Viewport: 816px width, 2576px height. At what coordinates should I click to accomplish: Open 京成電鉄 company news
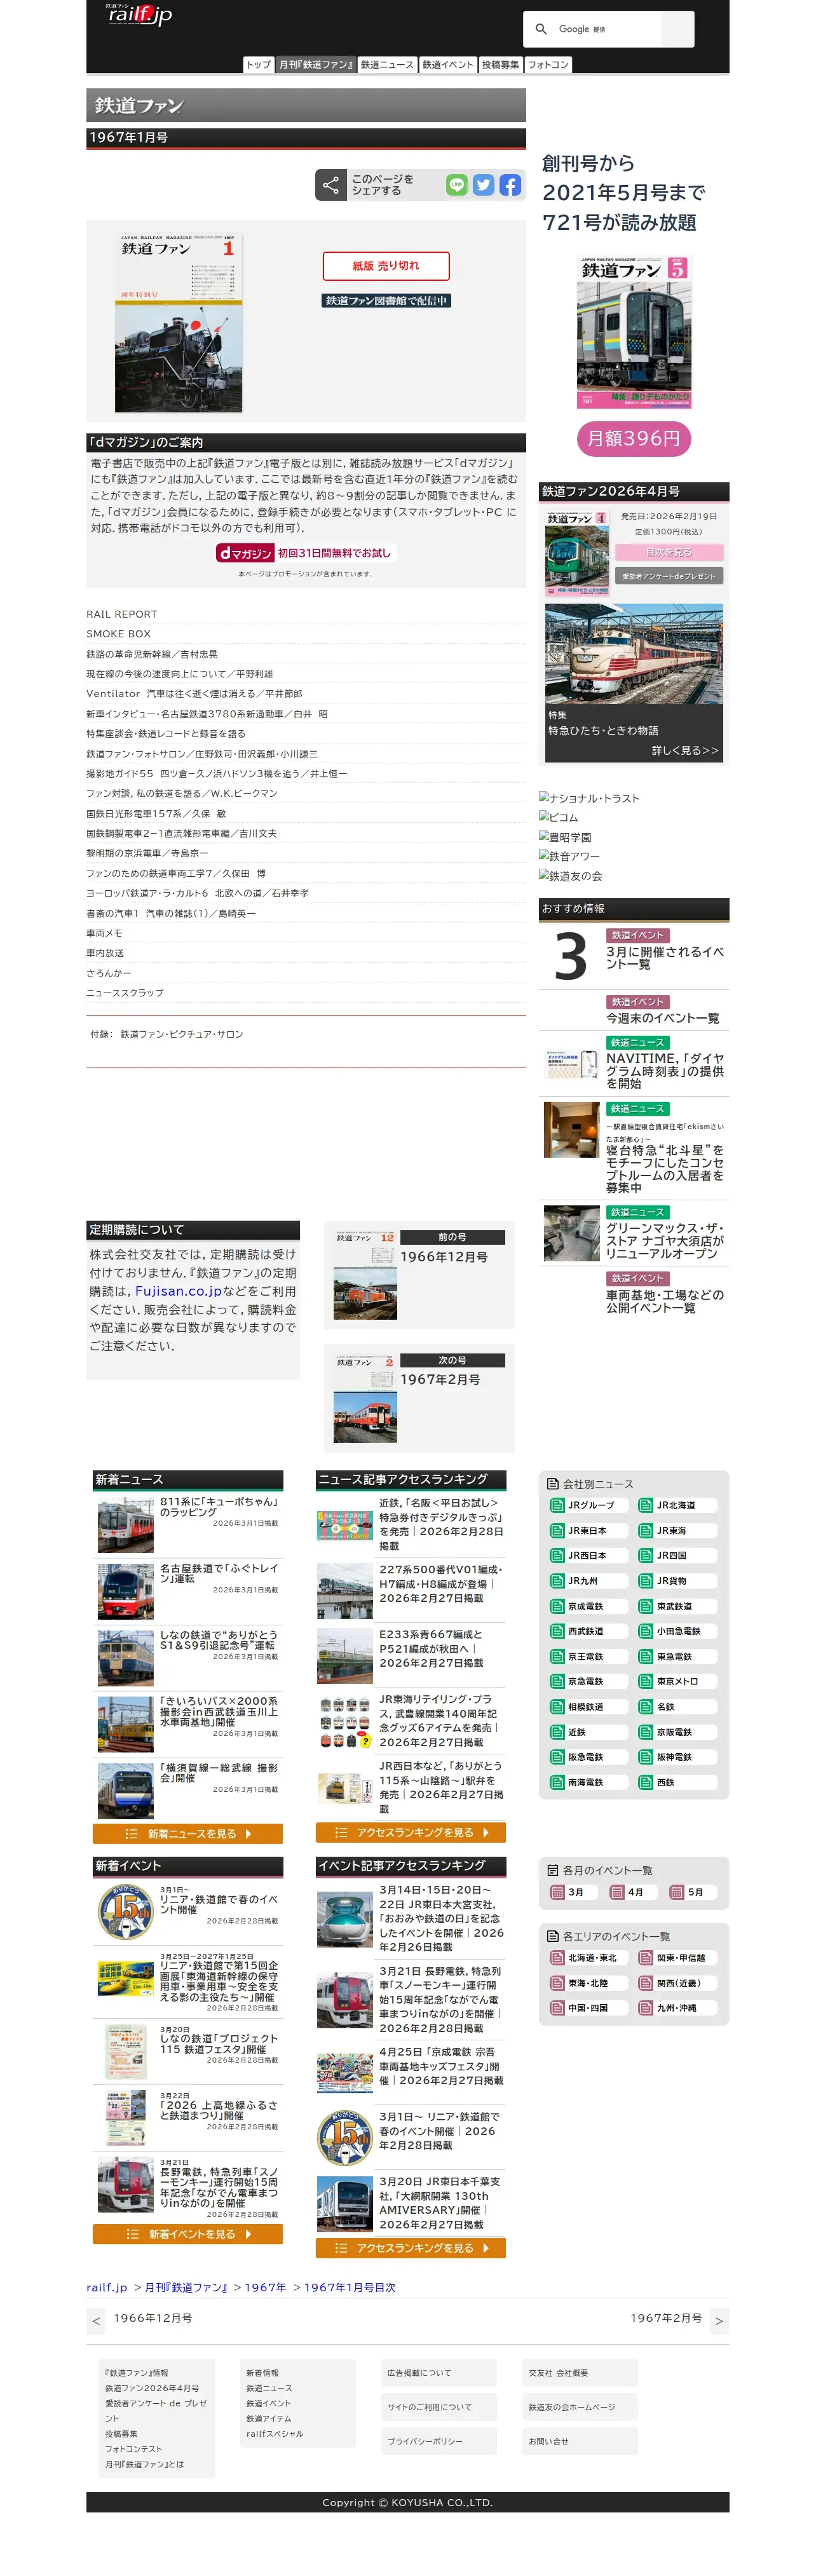click(588, 1606)
